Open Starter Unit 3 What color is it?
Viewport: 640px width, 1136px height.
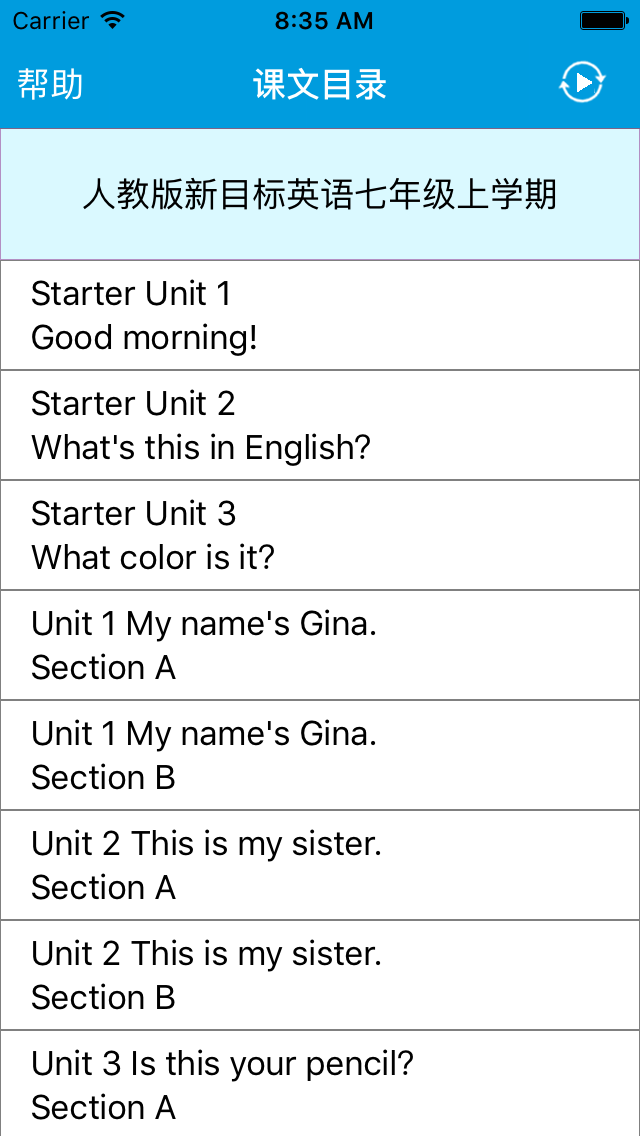[x=320, y=535]
